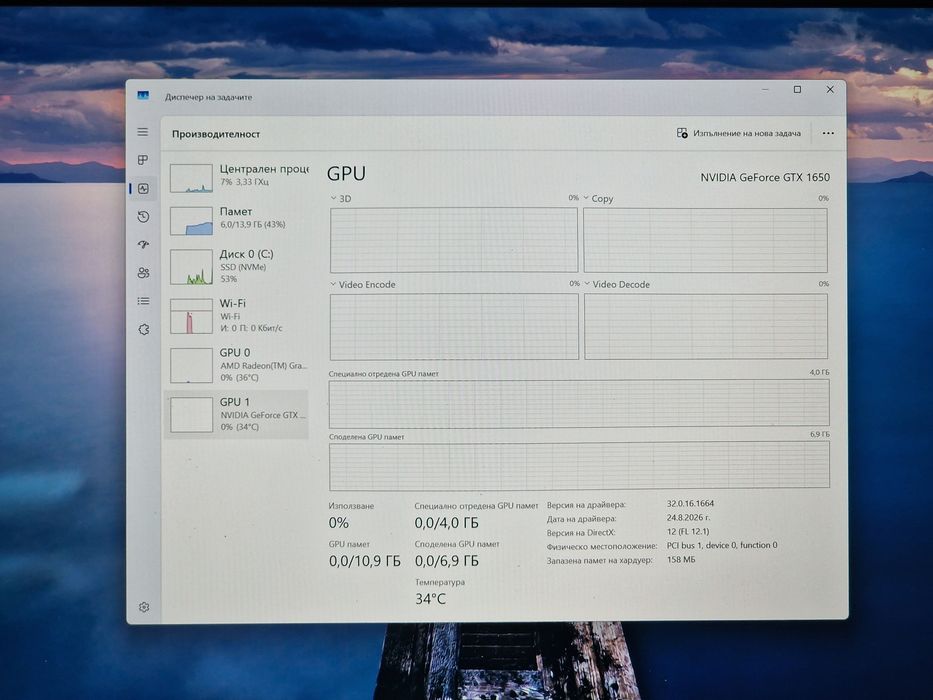Click dedicated memory value 0,0/4,0 ГБ
The width and height of the screenshot is (933, 700).
(446, 523)
